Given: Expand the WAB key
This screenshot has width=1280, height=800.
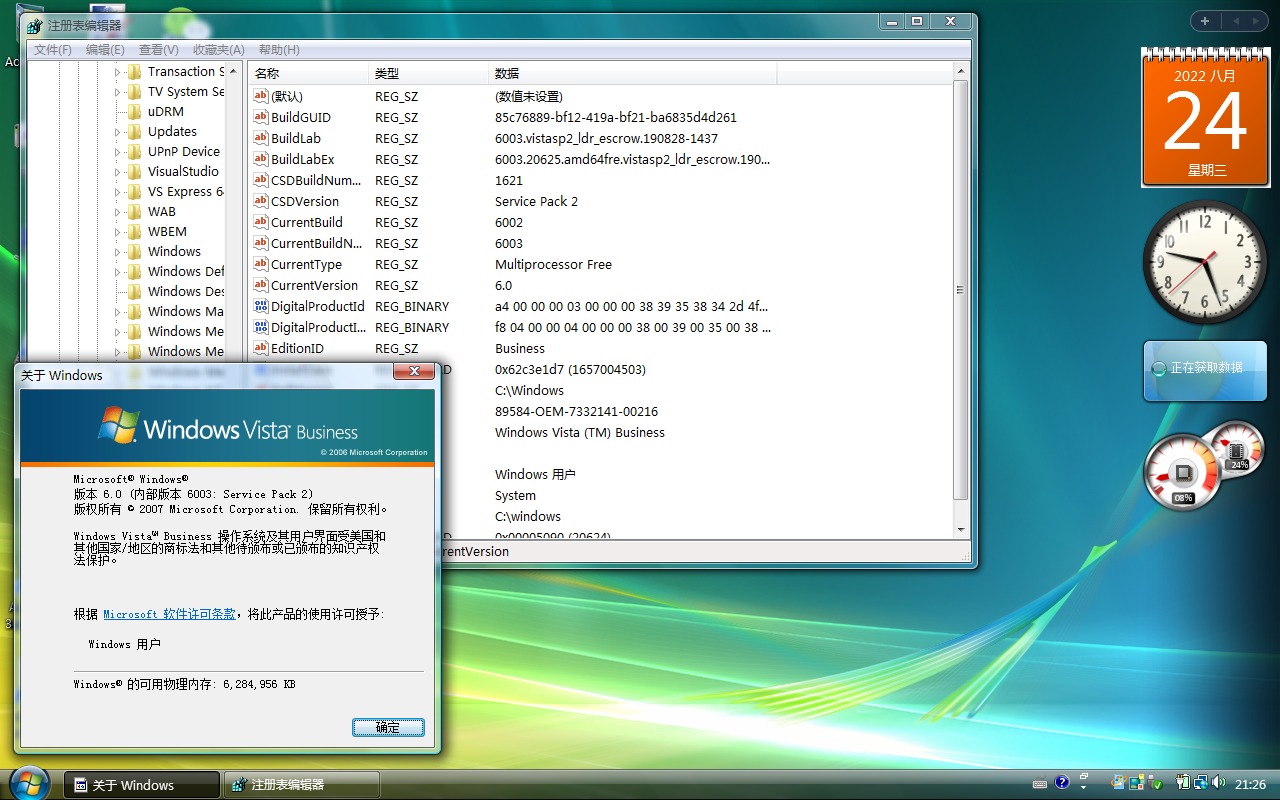Looking at the screenshot, I should (117, 212).
